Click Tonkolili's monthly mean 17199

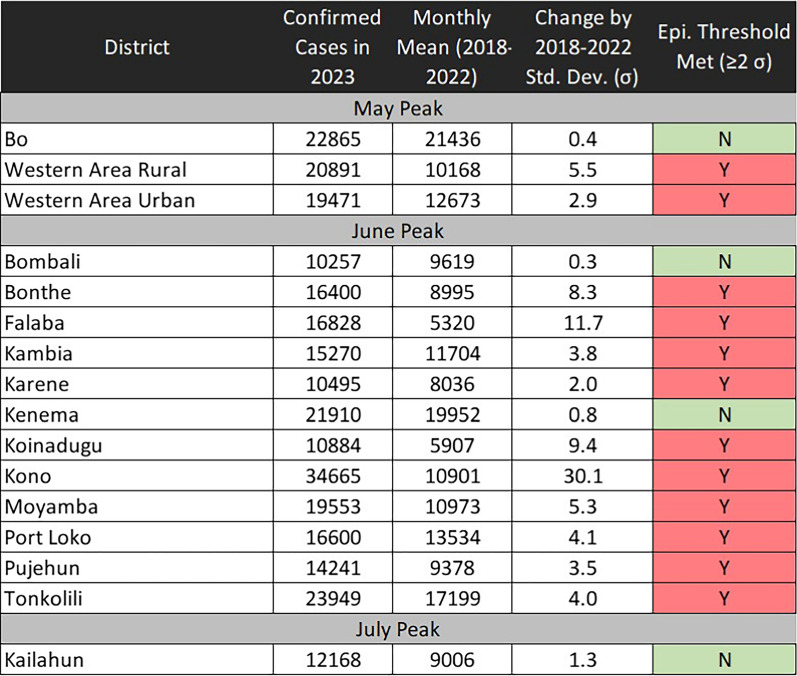coord(452,598)
